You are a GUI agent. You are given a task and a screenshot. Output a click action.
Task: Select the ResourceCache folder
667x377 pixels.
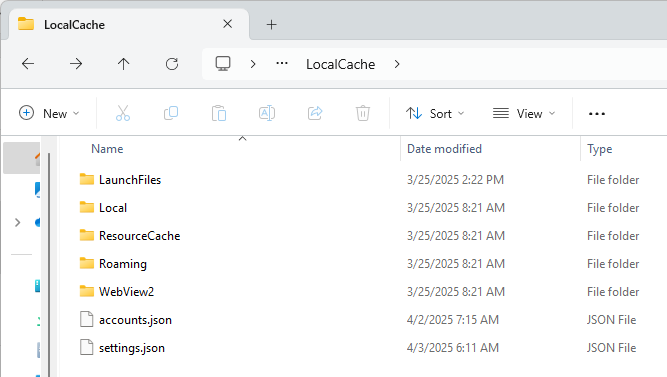(x=140, y=236)
